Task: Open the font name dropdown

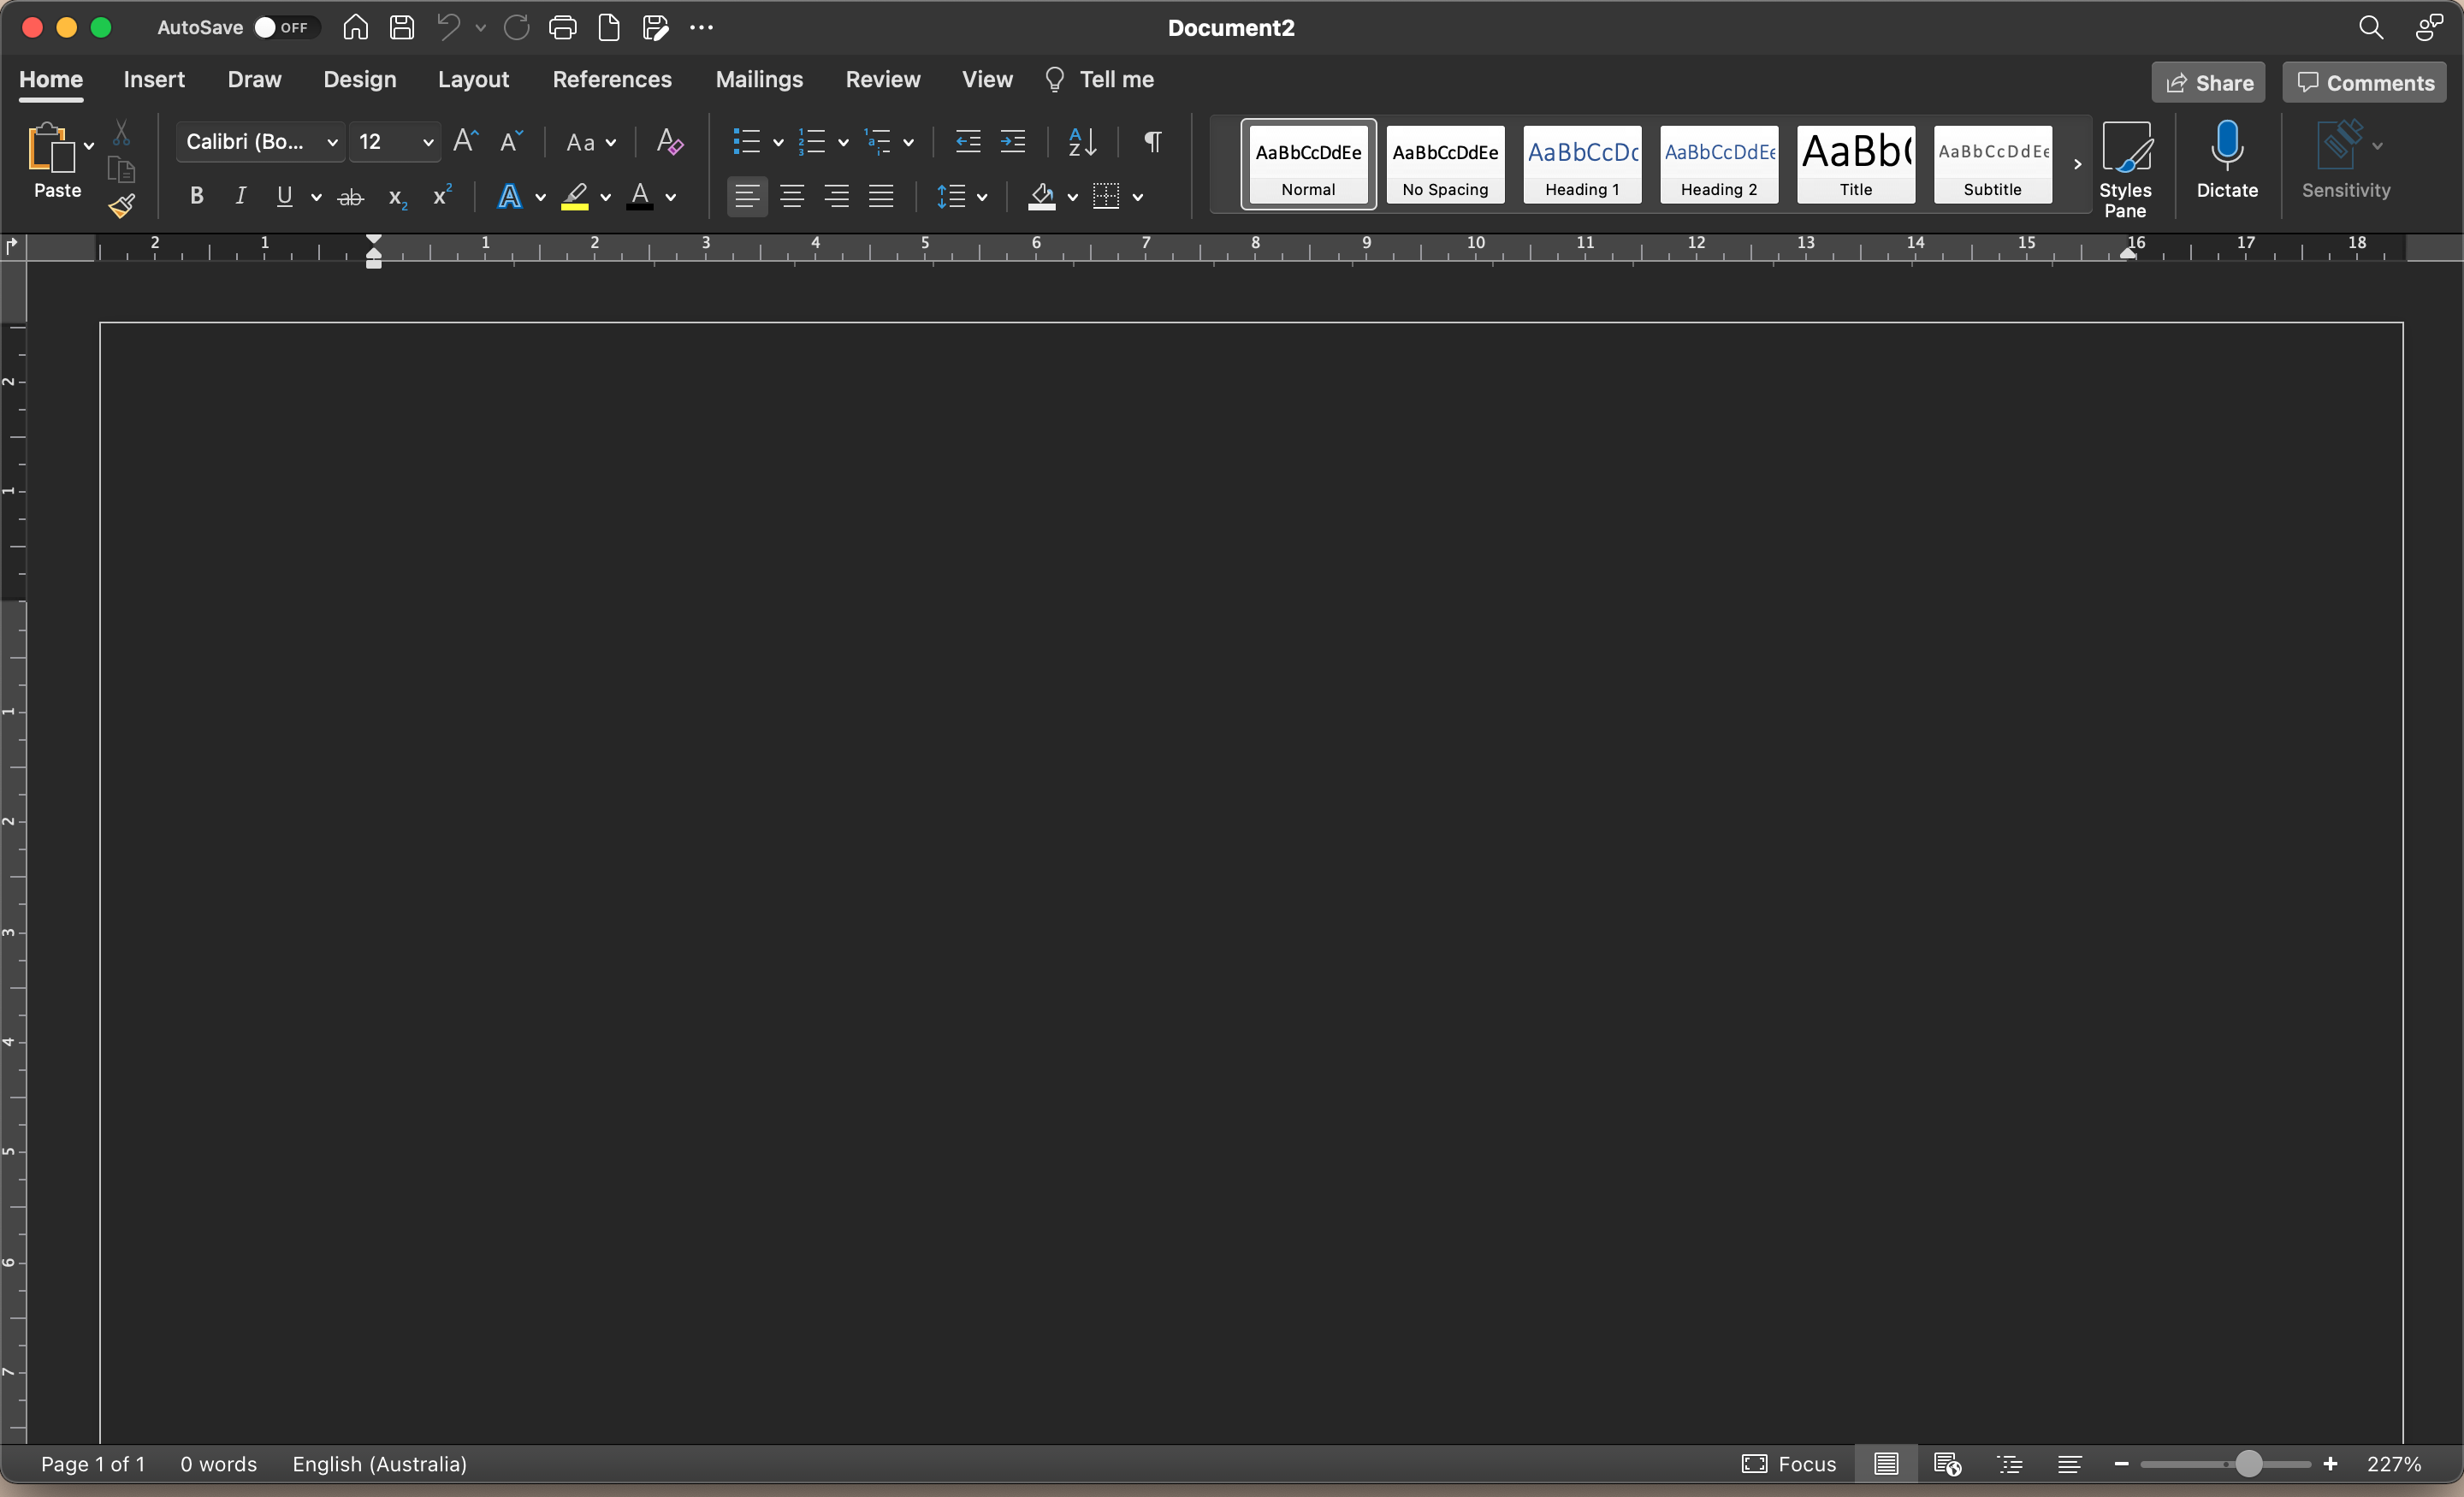Action: pyautogui.click(x=332, y=143)
